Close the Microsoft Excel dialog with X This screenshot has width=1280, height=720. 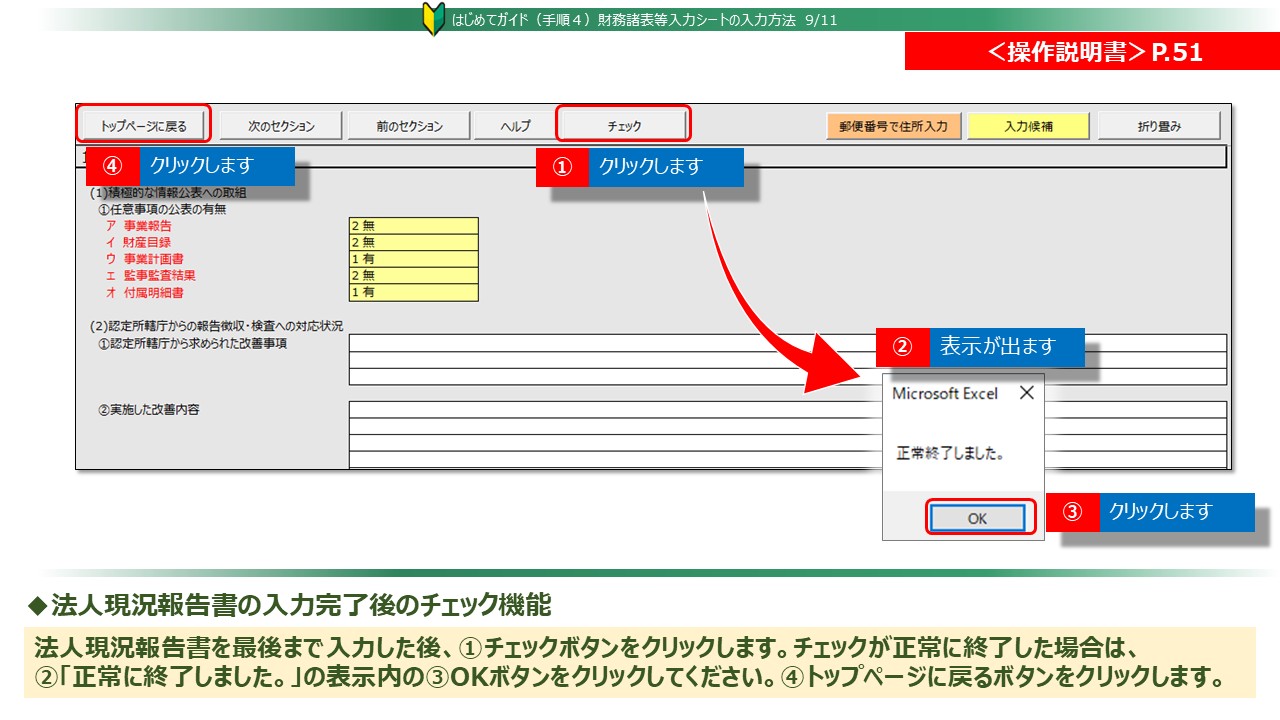click(x=1026, y=393)
